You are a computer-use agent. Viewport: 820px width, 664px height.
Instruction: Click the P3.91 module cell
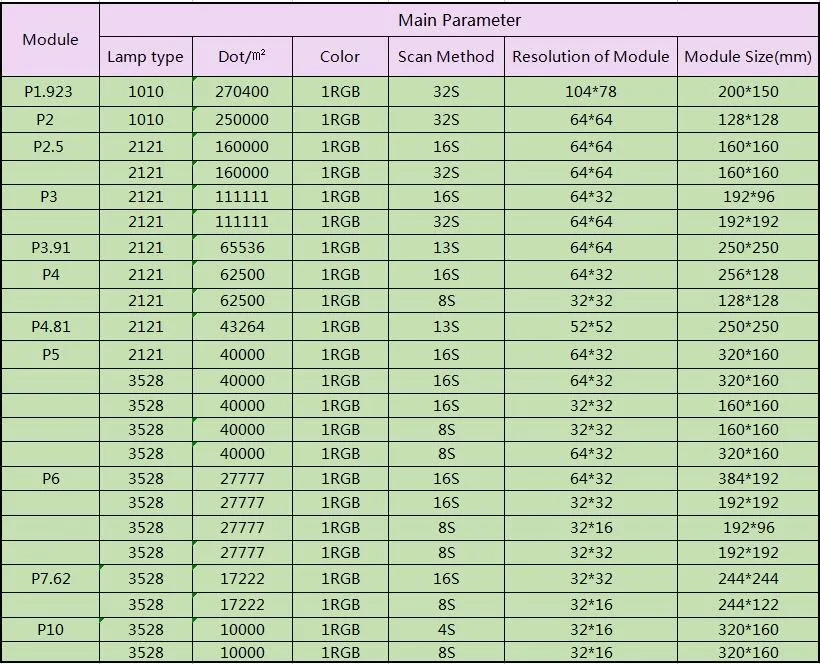tap(50, 247)
